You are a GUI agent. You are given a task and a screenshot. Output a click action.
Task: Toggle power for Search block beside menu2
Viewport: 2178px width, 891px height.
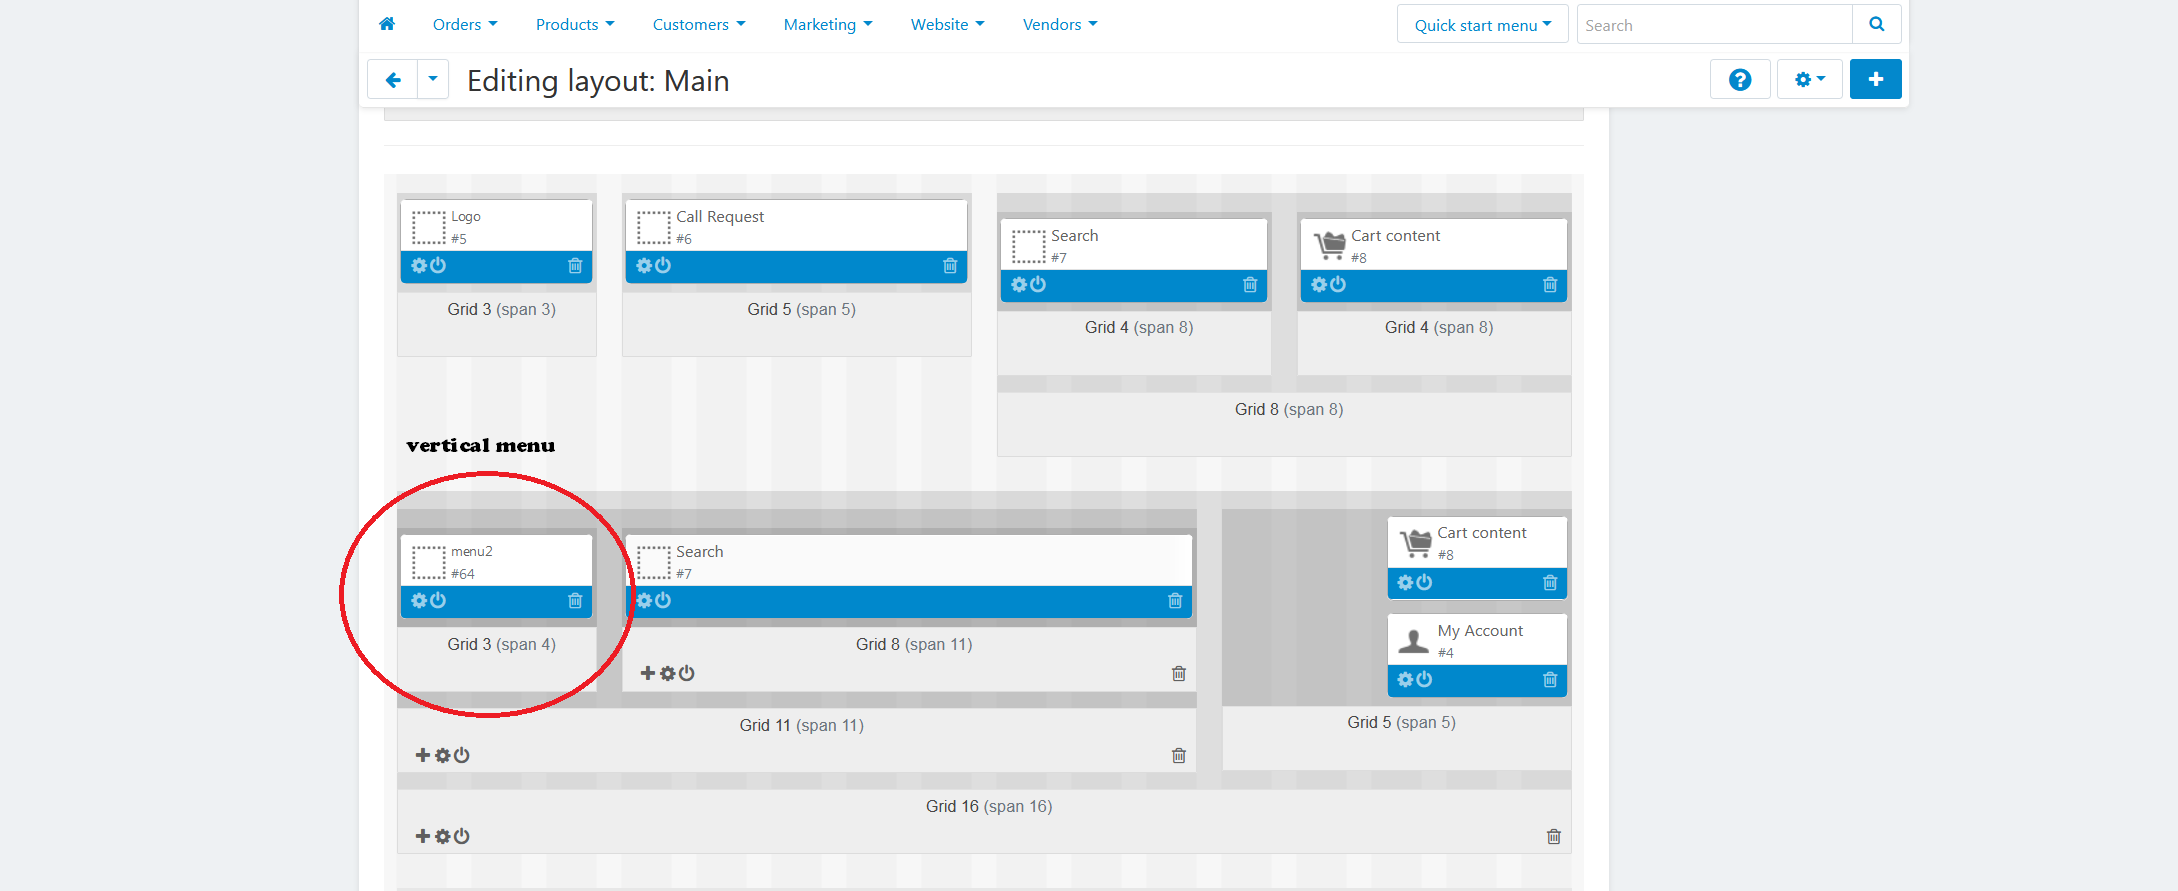(663, 601)
